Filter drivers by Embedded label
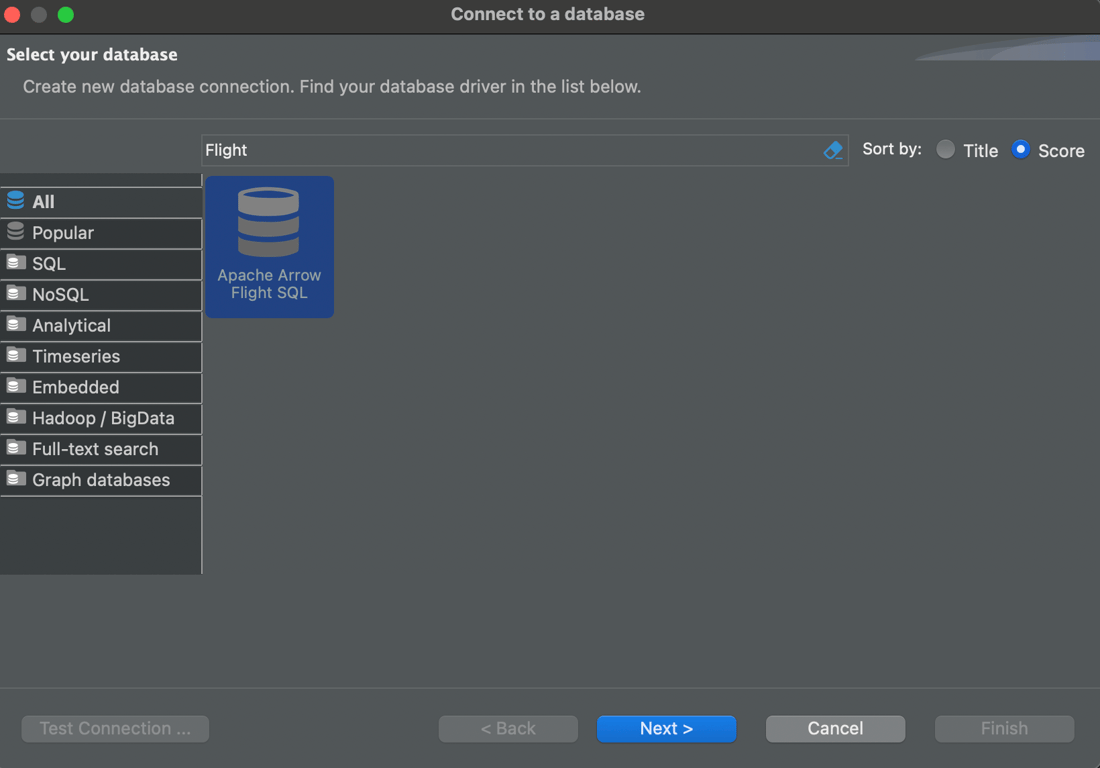This screenshot has width=1100, height=768. pos(76,387)
